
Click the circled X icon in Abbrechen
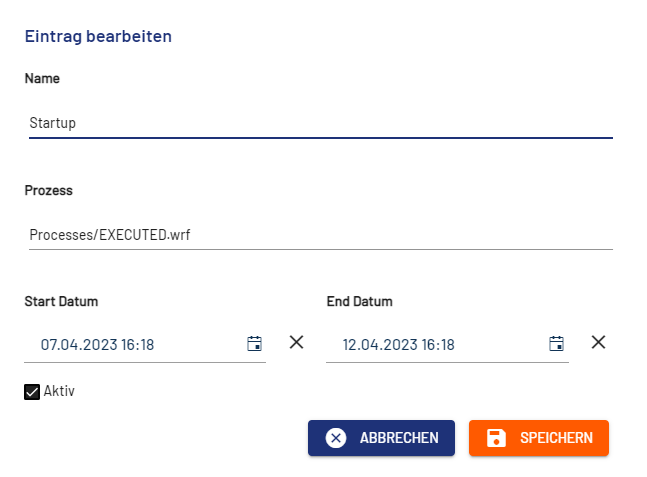[336, 438]
